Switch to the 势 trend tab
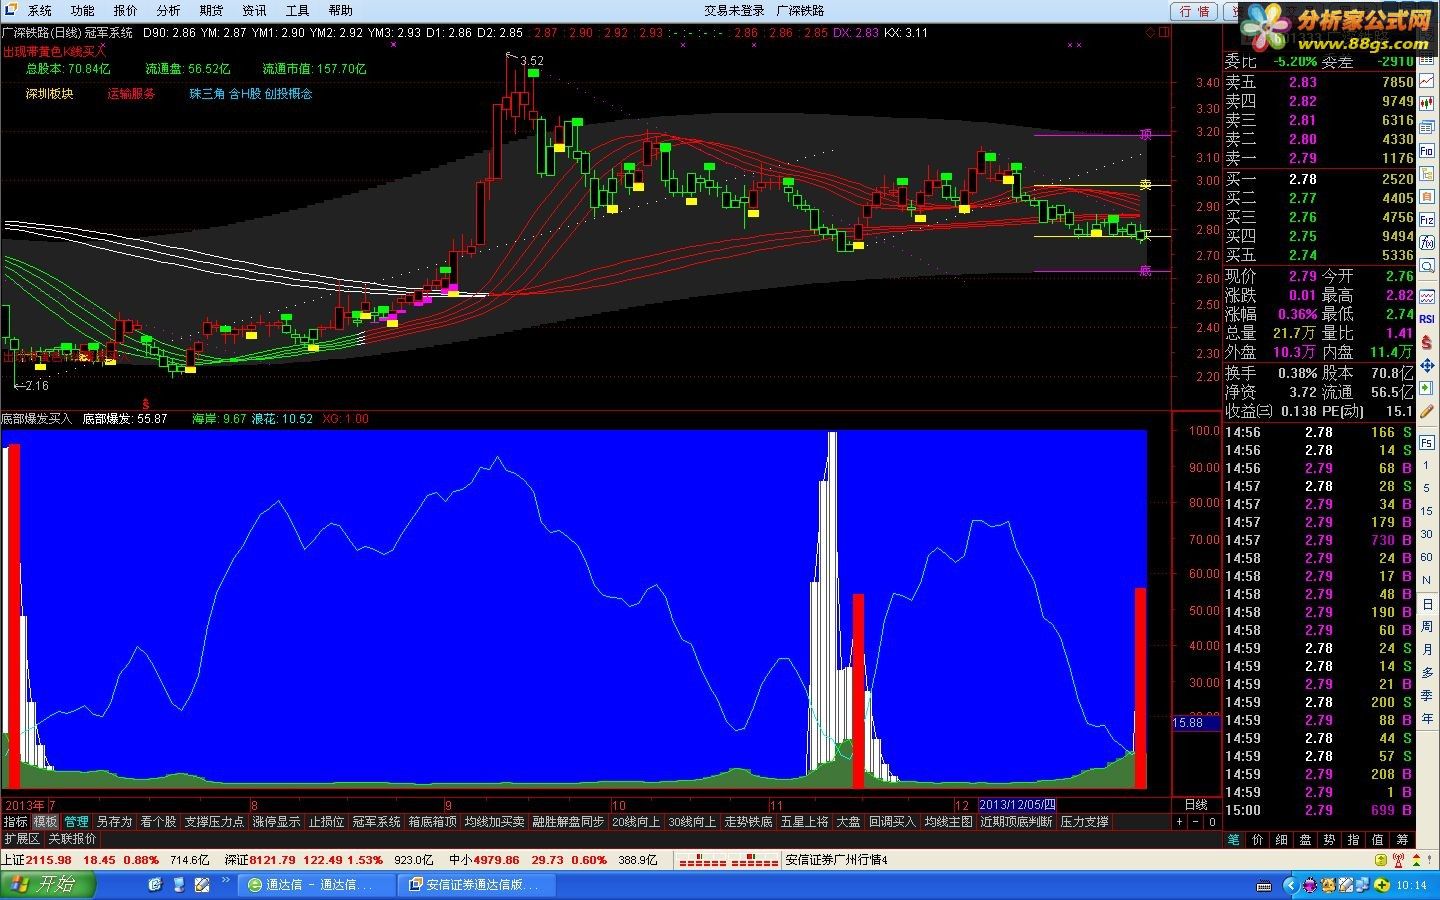The height and width of the screenshot is (900, 1440). [1330, 840]
